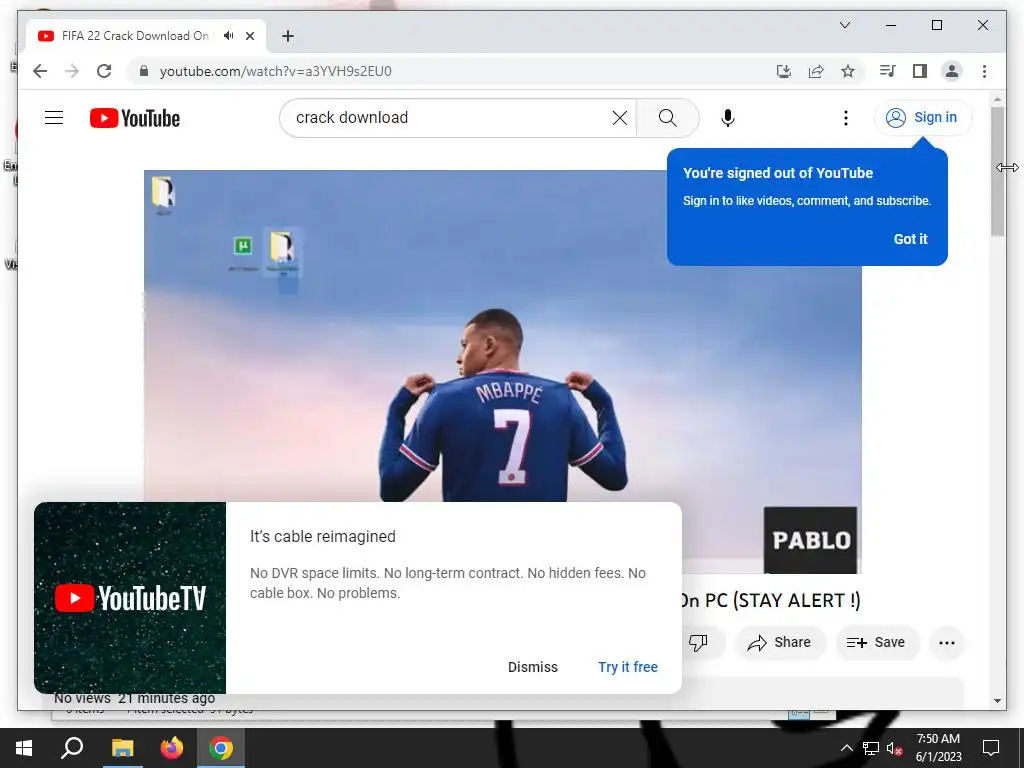Viewport: 1024px width, 768px height.
Task: Share this page from address bar
Action: click(816, 71)
